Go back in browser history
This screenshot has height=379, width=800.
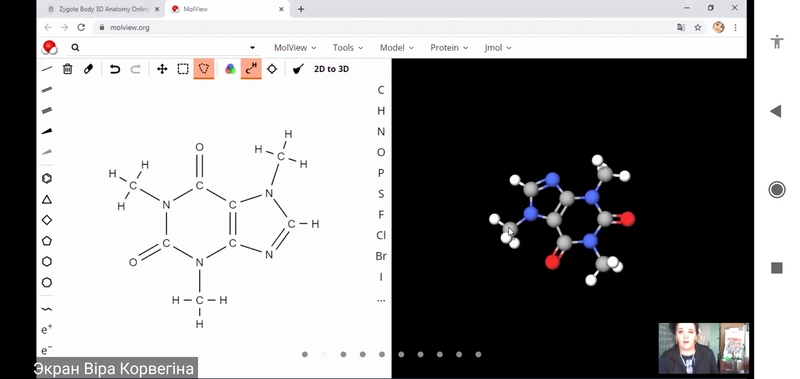point(47,28)
